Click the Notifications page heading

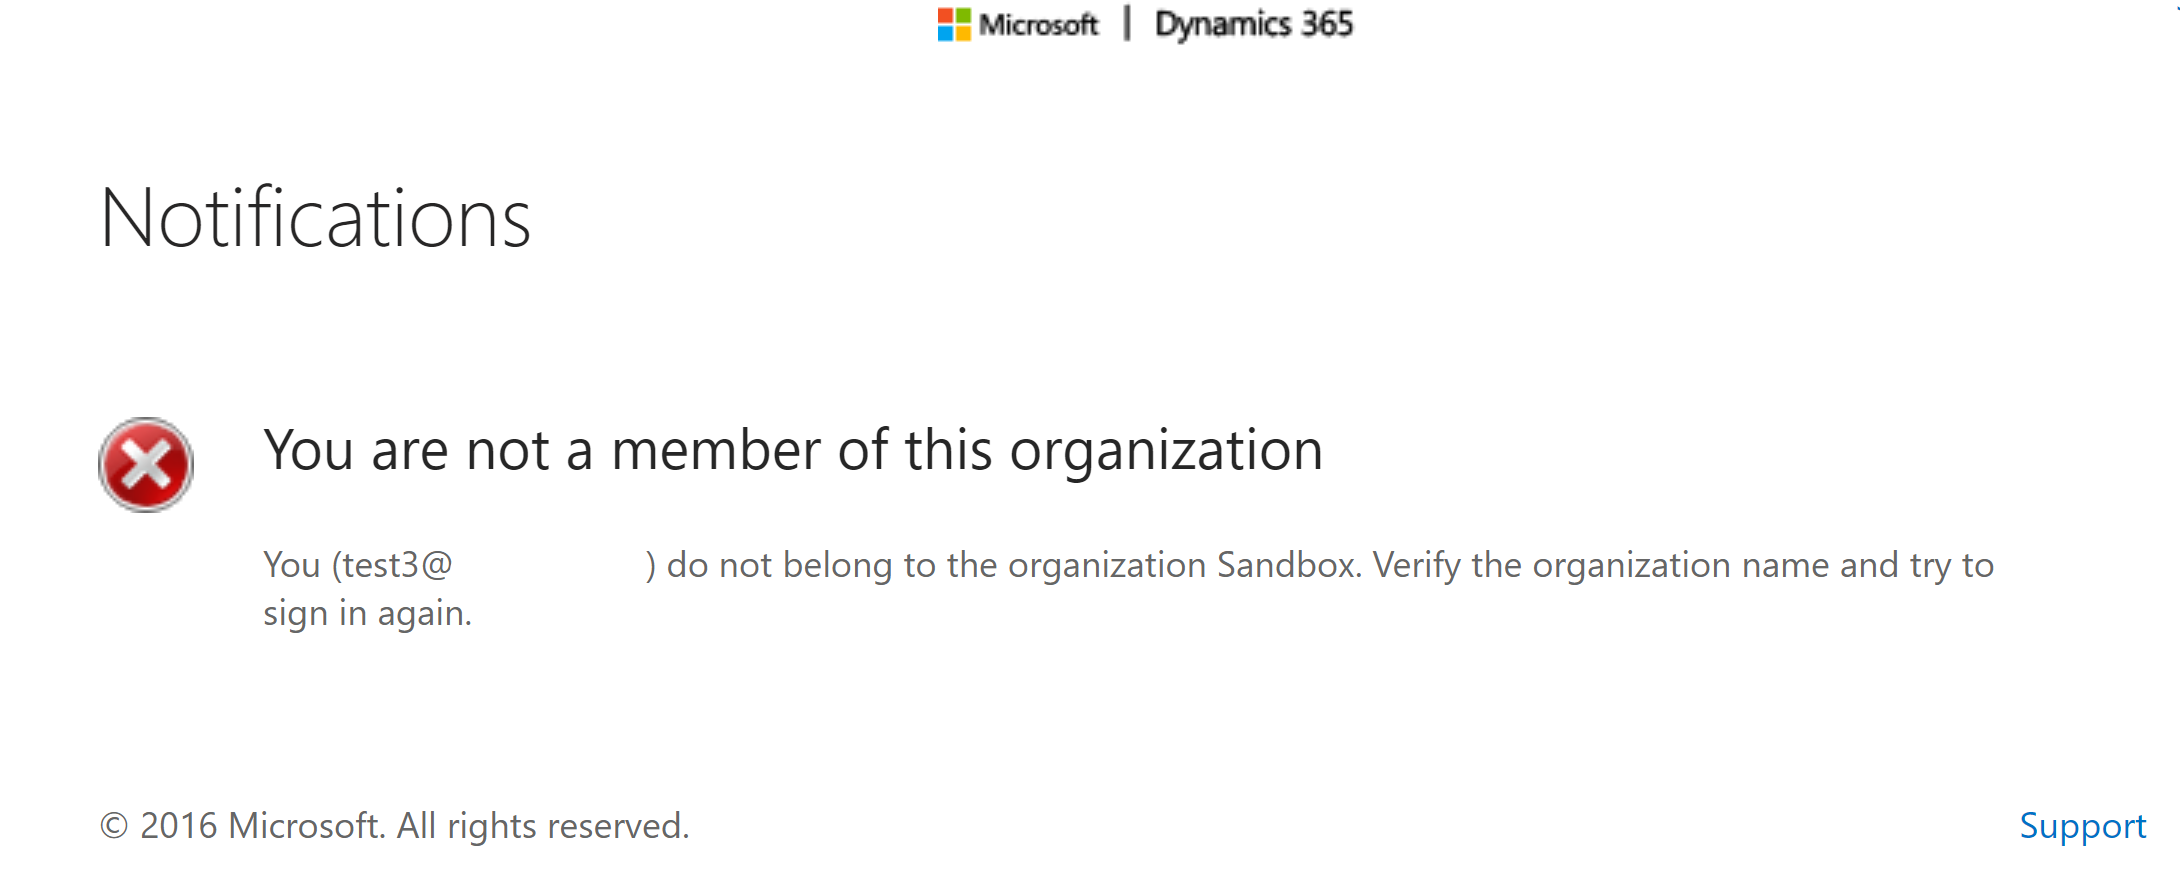click(x=315, y=218)
